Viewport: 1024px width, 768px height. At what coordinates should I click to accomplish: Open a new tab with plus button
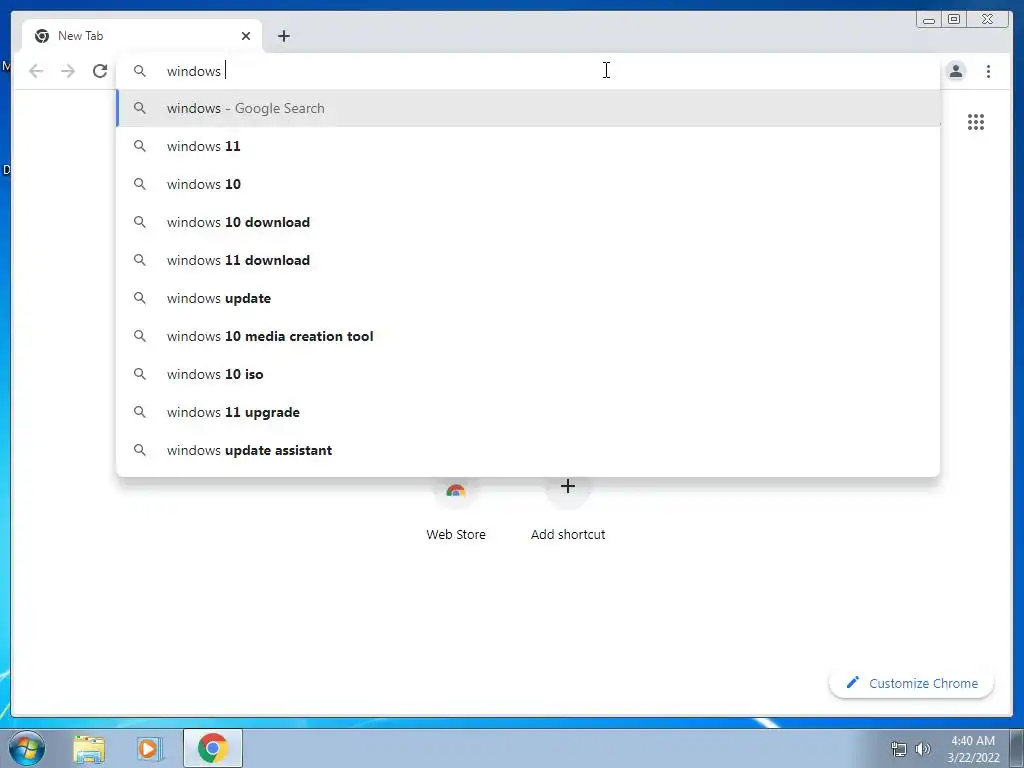[x=283, y=36]
